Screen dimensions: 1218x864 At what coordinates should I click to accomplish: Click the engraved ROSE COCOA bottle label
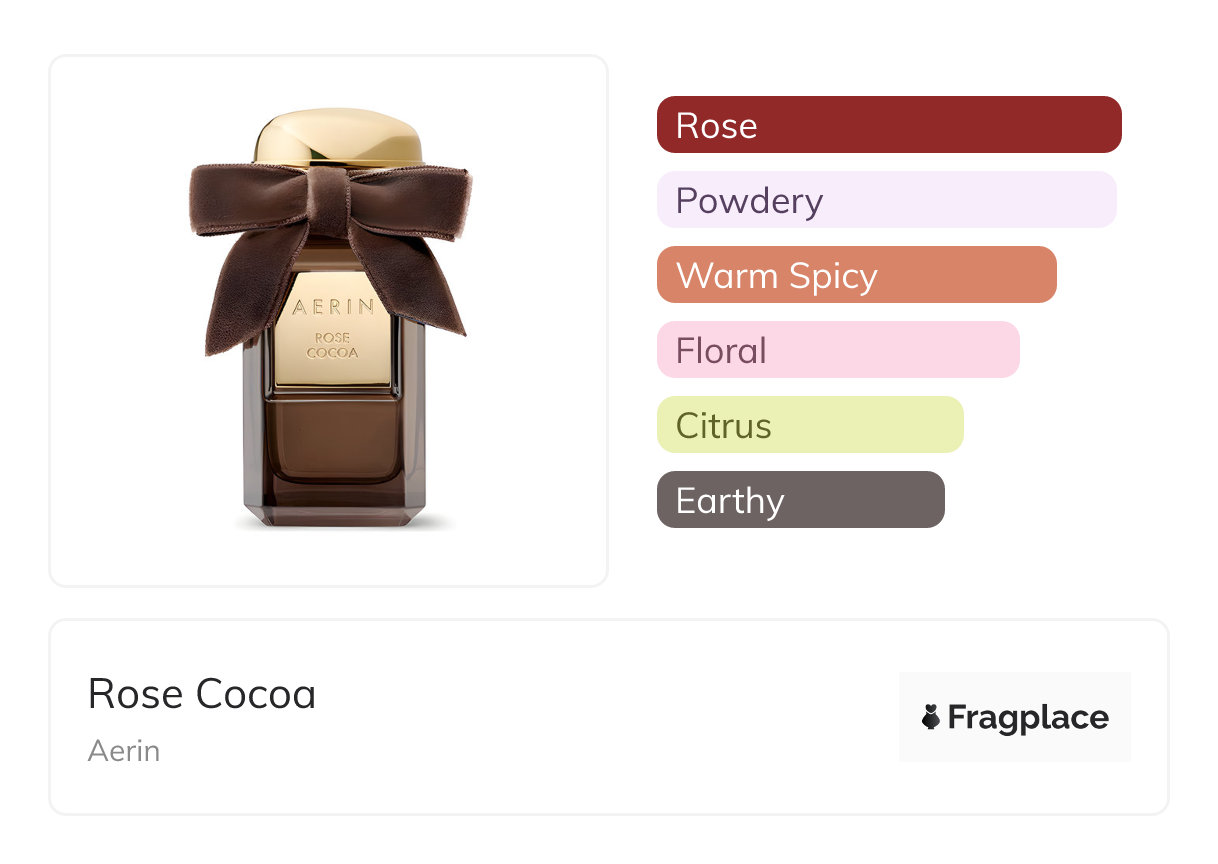(x=333, y=345)
